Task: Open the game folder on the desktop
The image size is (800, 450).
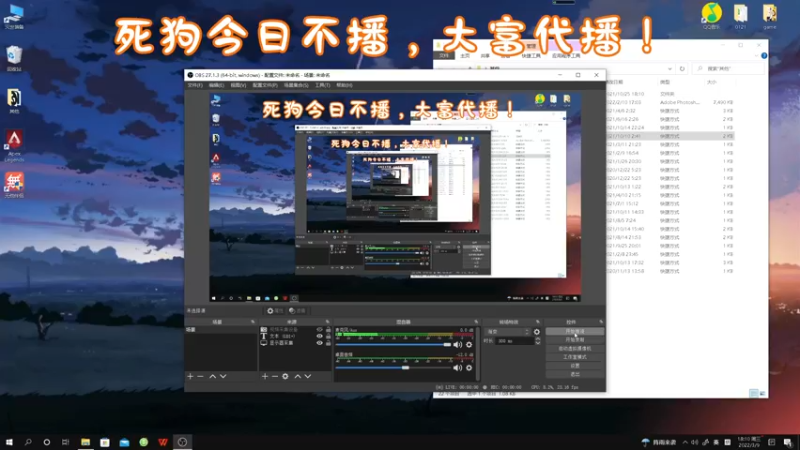Action: [769, 16]
